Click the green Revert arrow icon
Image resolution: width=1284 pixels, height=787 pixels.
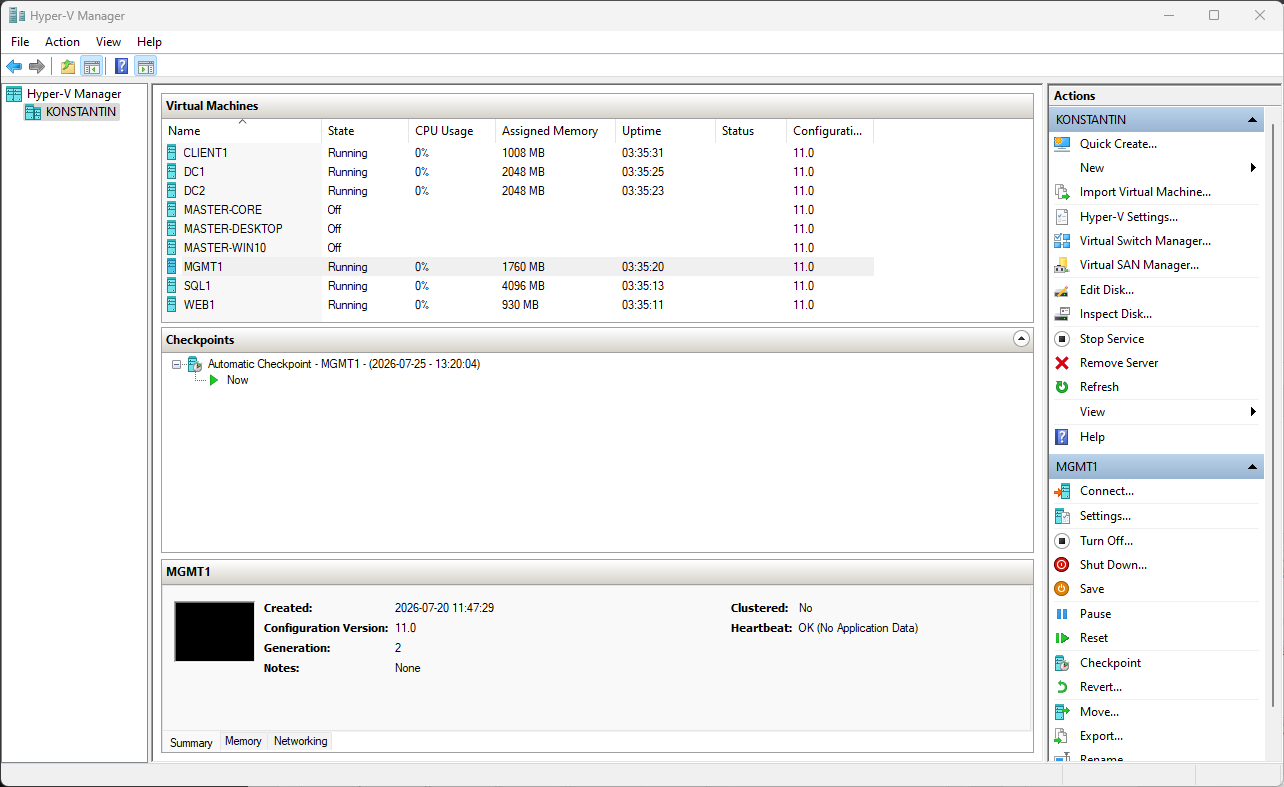click(1062, 687)
